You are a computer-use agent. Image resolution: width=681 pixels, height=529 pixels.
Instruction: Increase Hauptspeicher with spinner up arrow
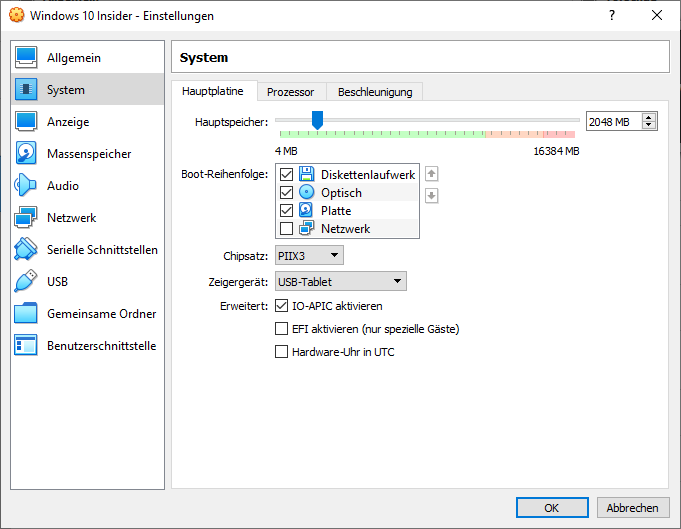tap(649, 117)
